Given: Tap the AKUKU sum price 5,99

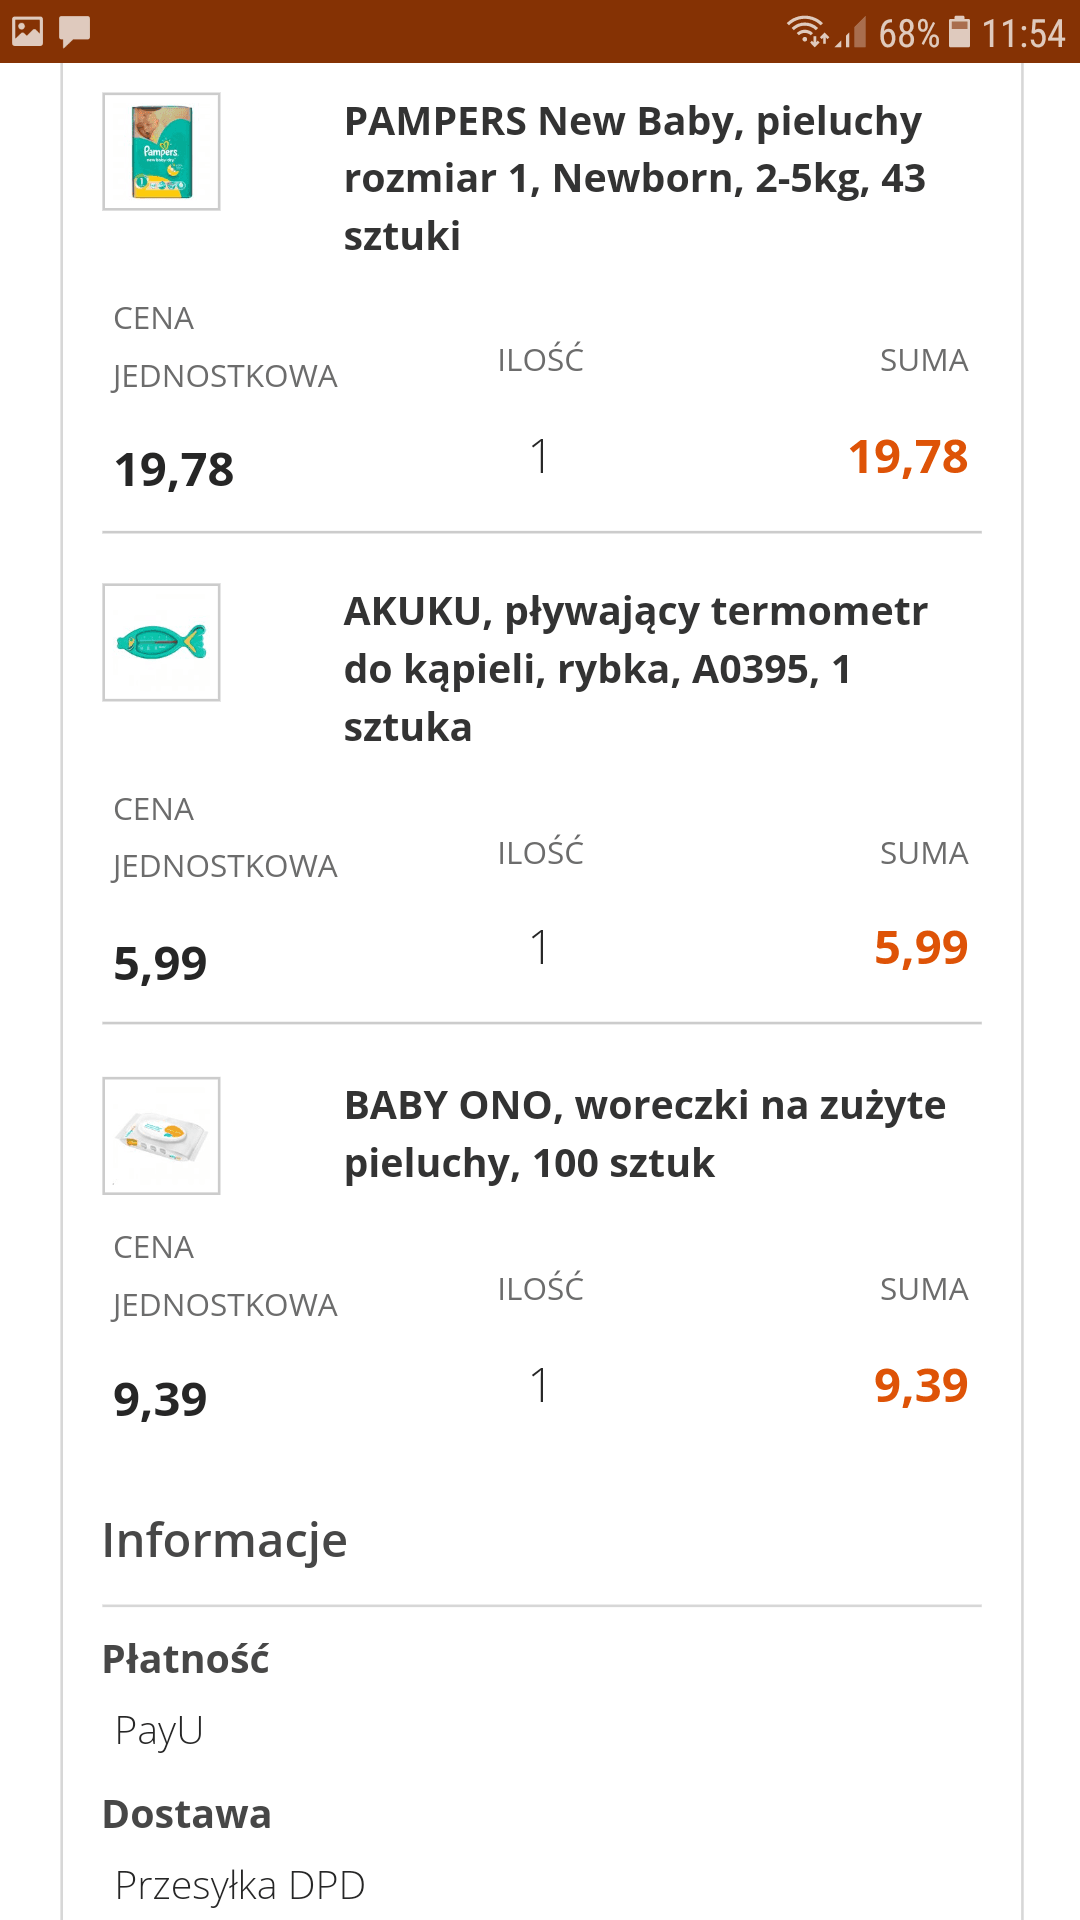Looking at the screenshot, I should click(920, 947).
